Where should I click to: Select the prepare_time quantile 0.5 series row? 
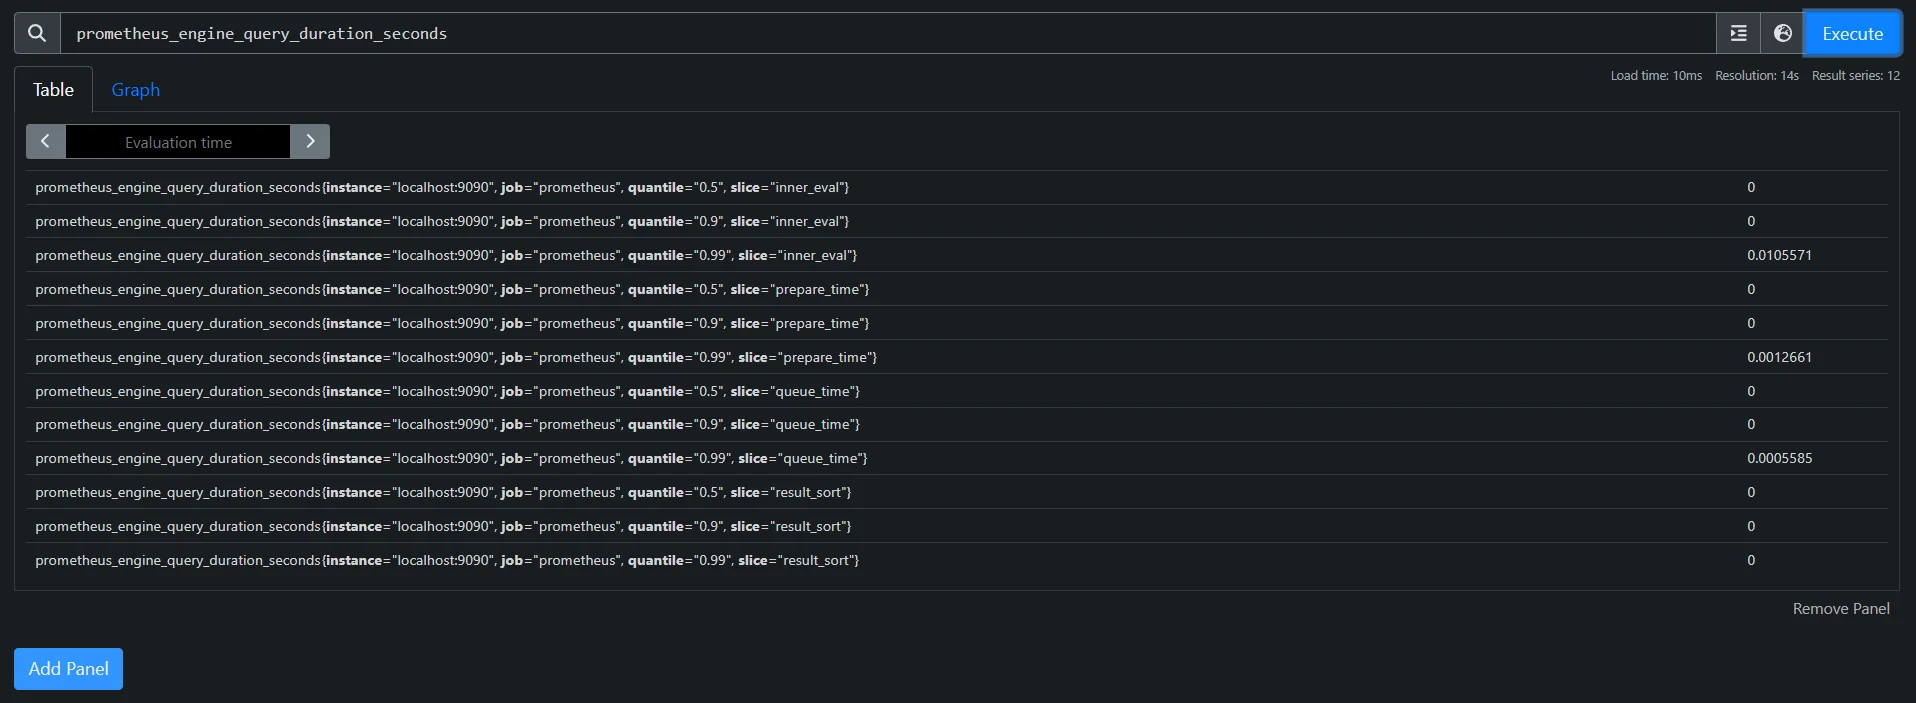point(452,289)
